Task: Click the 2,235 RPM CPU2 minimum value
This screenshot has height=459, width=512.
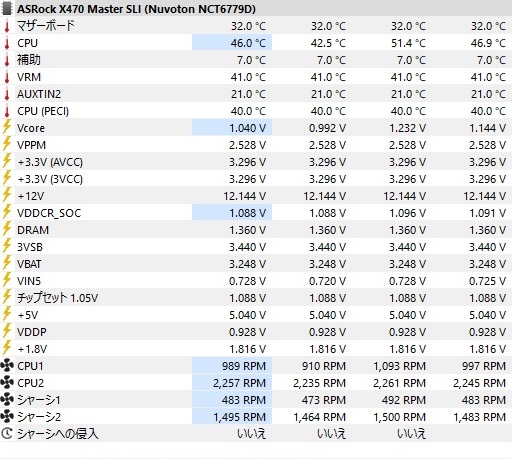Action: pos(319,383)
